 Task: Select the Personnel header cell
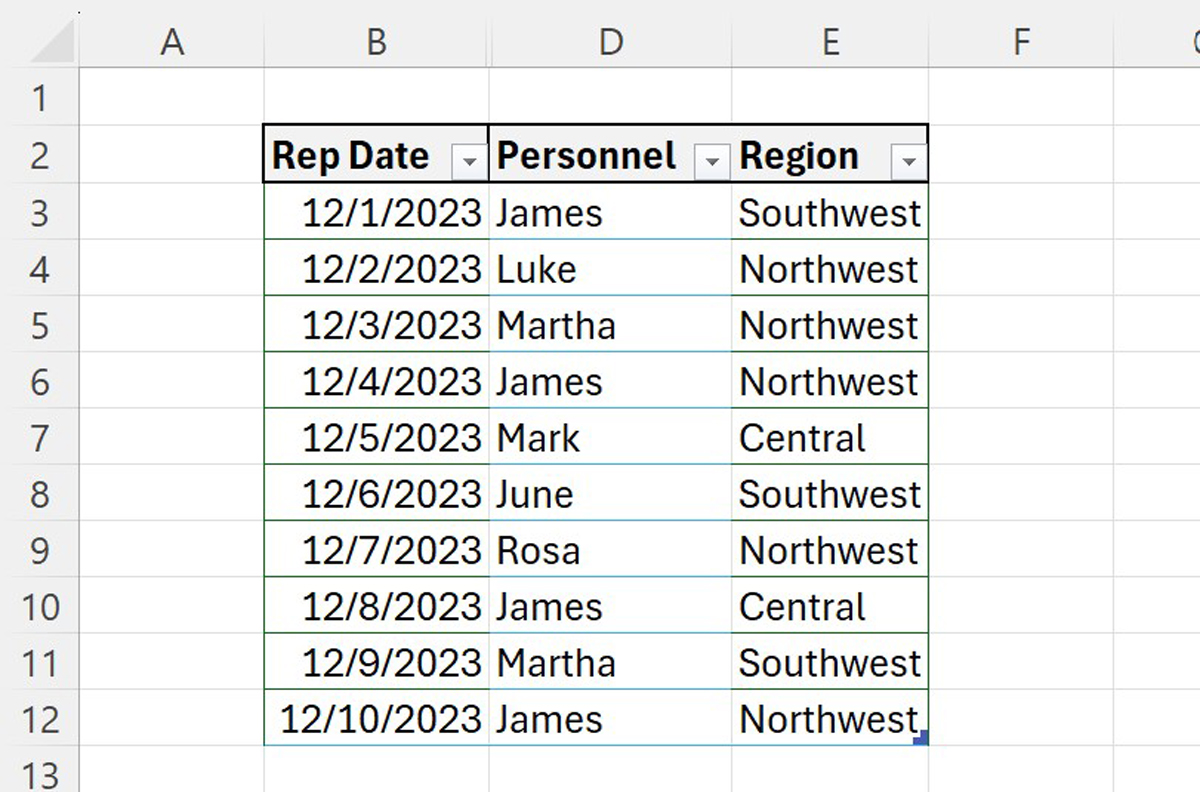pyautogui.click(x=590, y=155)
